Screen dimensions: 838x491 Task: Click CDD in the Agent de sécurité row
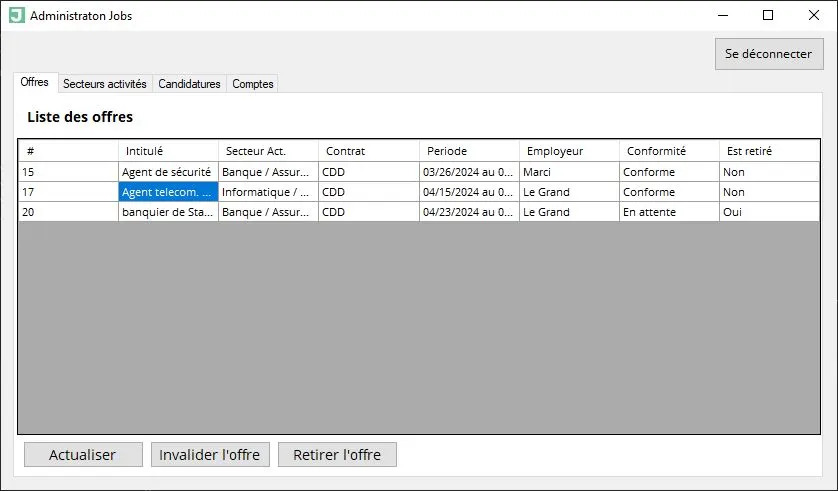pos(369,172)
